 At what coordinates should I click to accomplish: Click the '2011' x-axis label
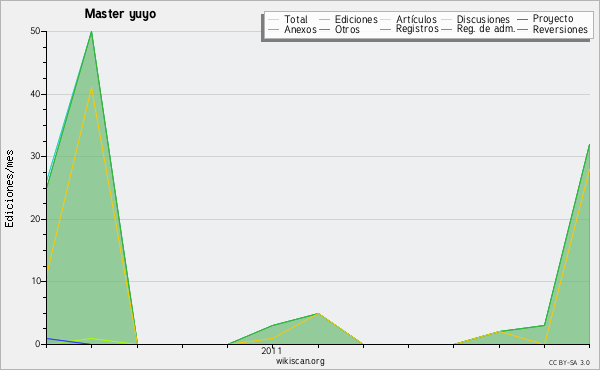272,350
